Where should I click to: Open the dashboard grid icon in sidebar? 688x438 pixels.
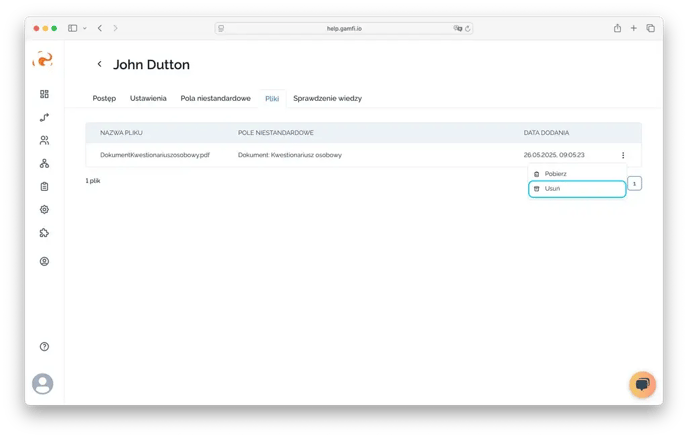tap(44, 94)
